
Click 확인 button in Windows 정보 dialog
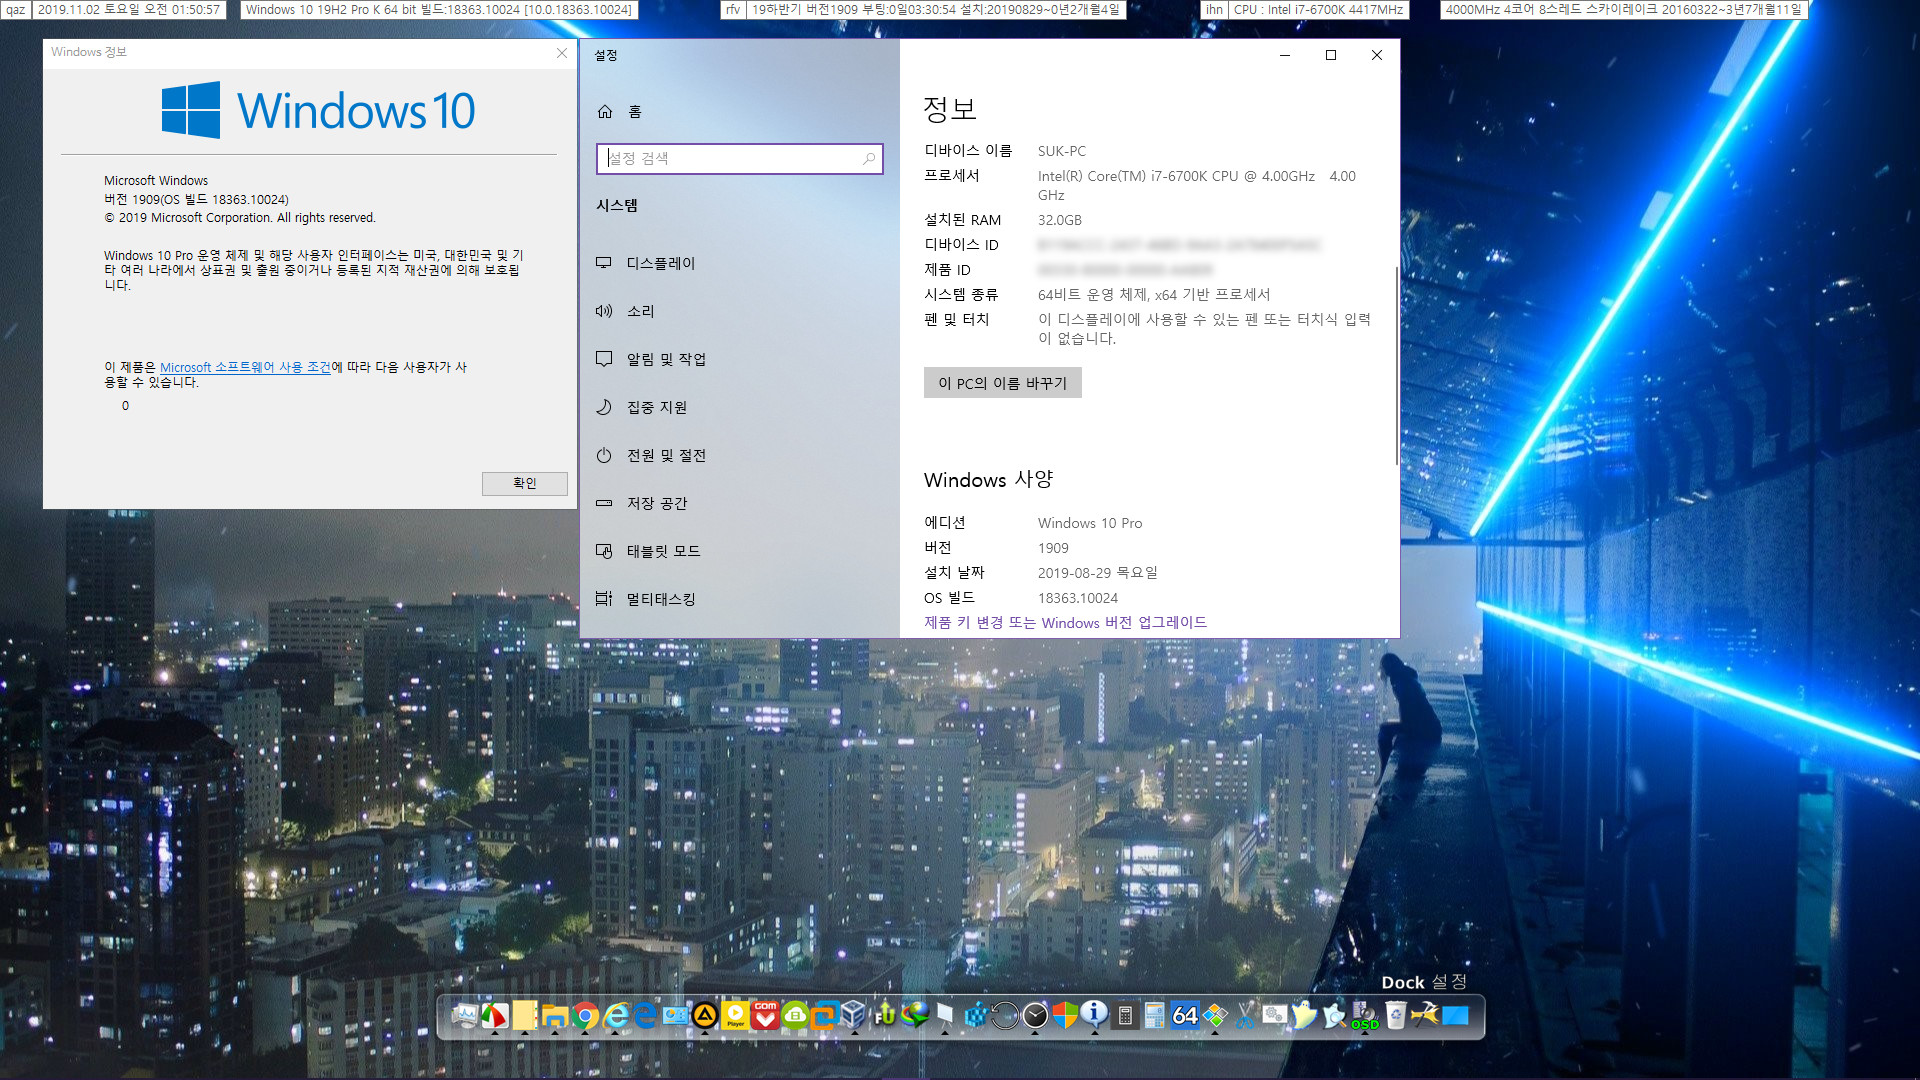tap(524, 483)
